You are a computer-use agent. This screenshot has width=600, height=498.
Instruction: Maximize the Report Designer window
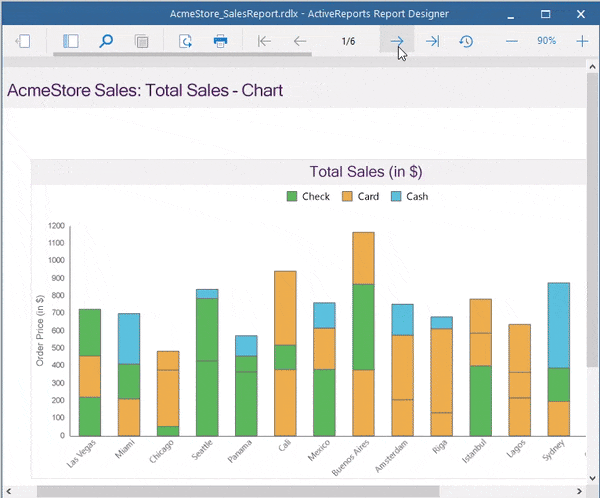545,14
